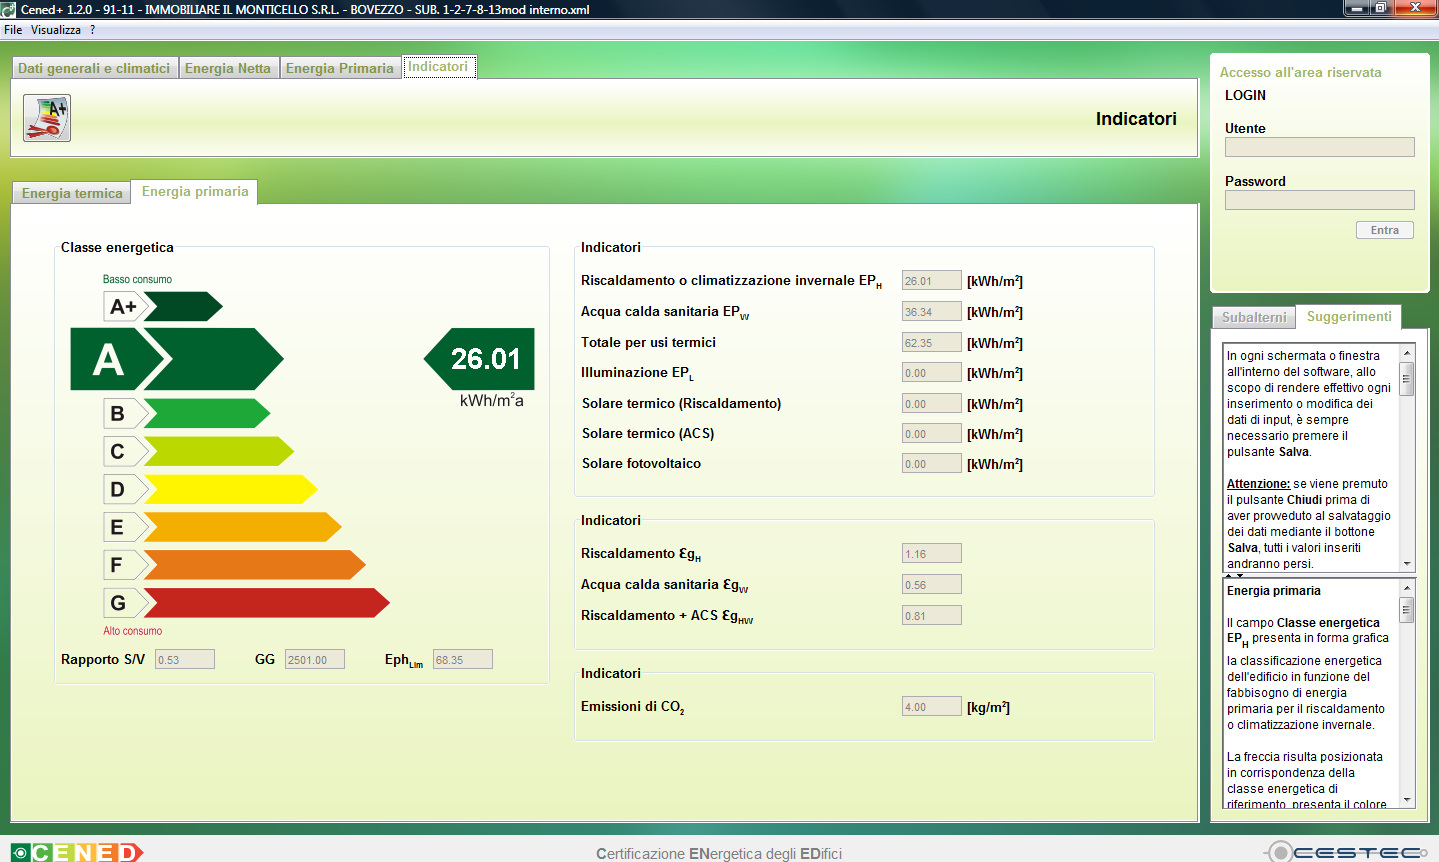Click the Solare fotovoltaico label
Screen dimensions: 1439x862
click(x=641, y=463)
